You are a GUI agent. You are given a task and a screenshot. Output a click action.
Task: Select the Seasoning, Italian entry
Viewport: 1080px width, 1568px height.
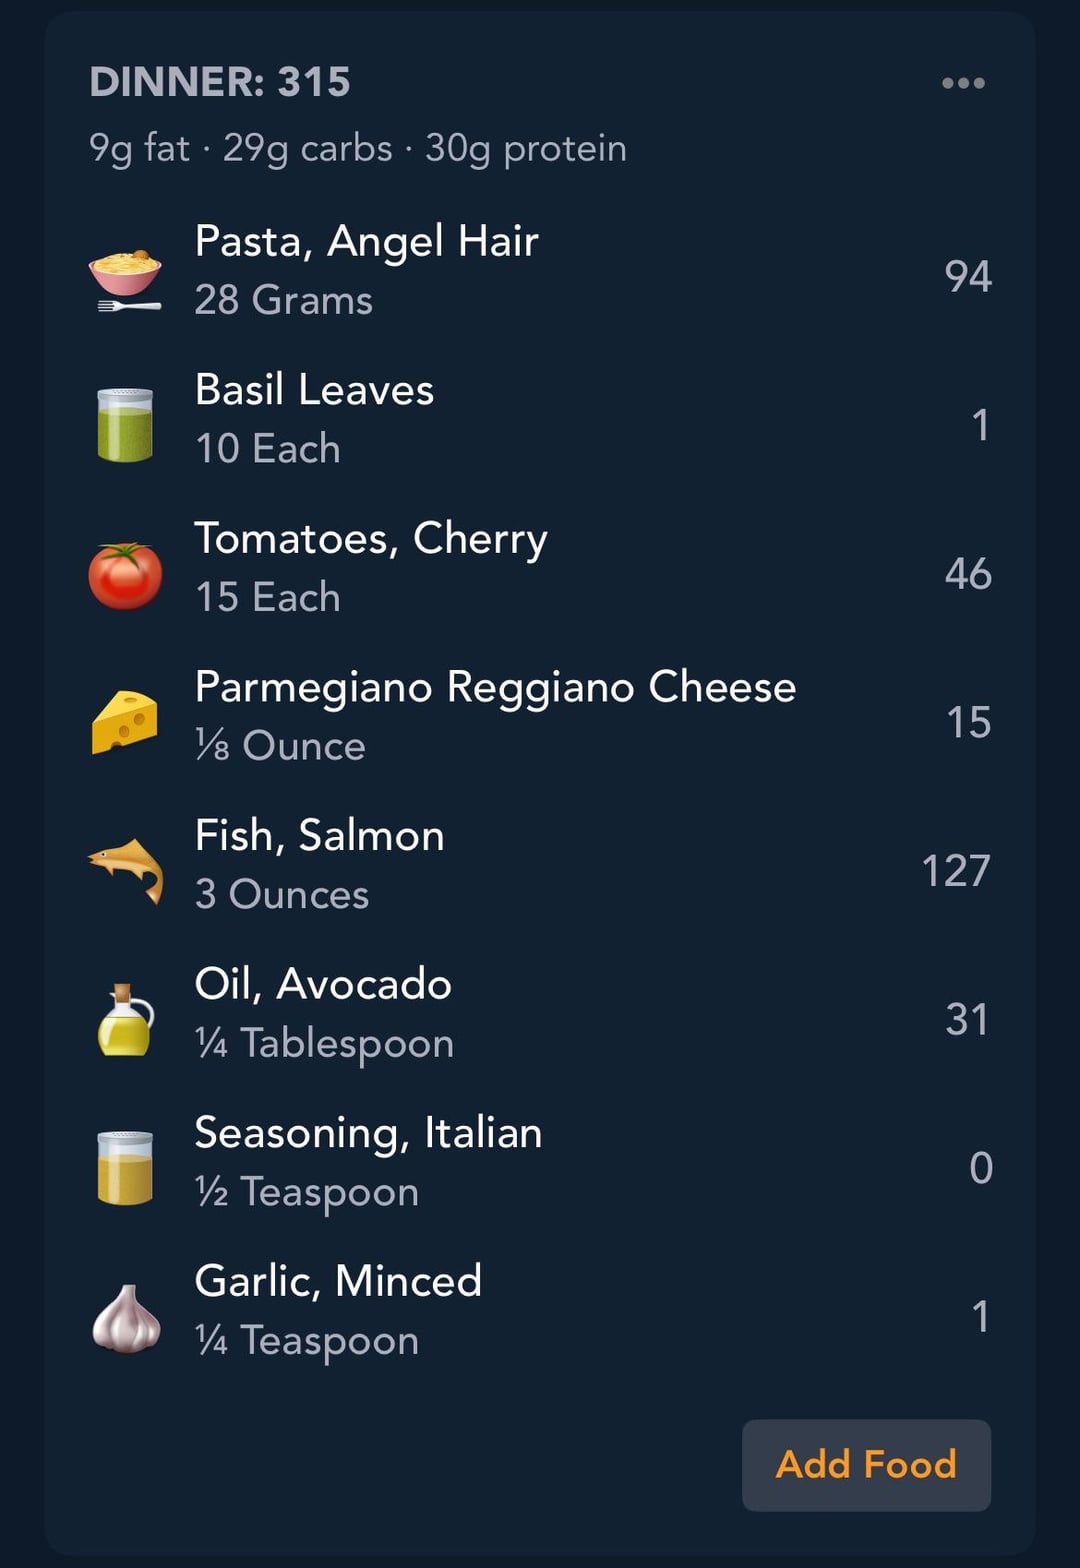pyautogui.click(x=368, y=1133)
